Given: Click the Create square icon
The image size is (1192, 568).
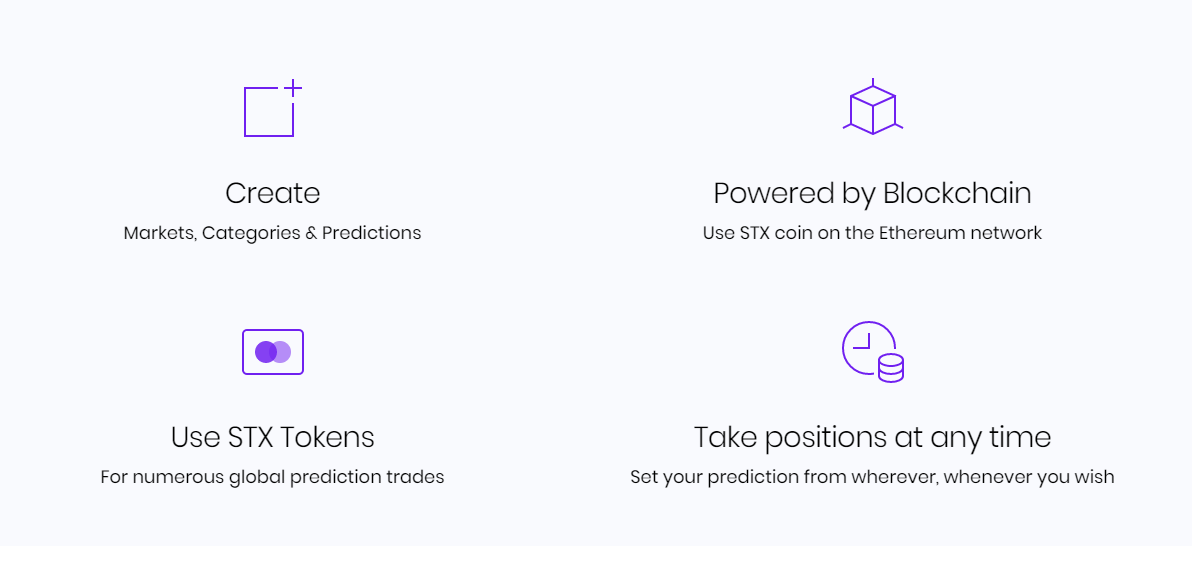Looking at the screenshot, I should (269, 112).
